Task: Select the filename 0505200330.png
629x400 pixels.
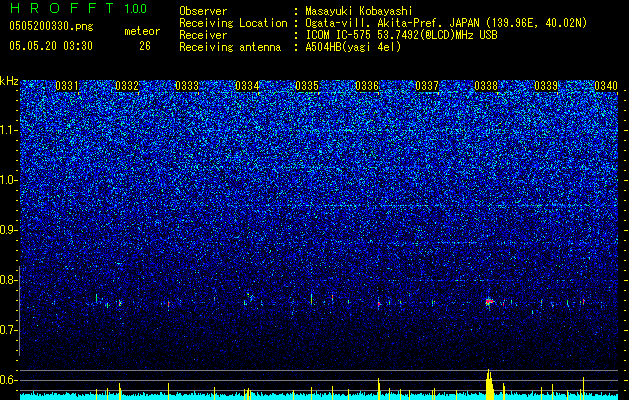Action: [51, 26]
